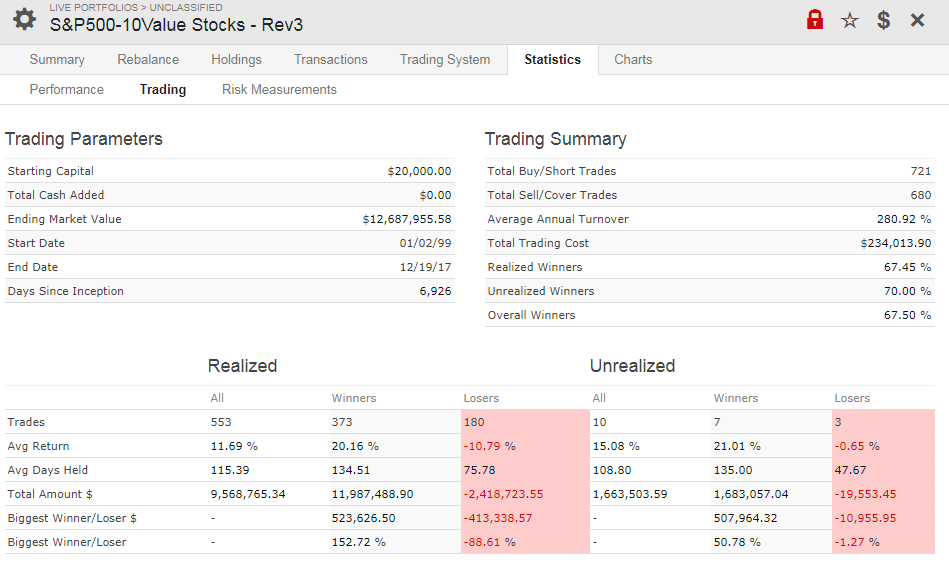
Task: Open the Transactions tab
Action: (x=330, y=59)
